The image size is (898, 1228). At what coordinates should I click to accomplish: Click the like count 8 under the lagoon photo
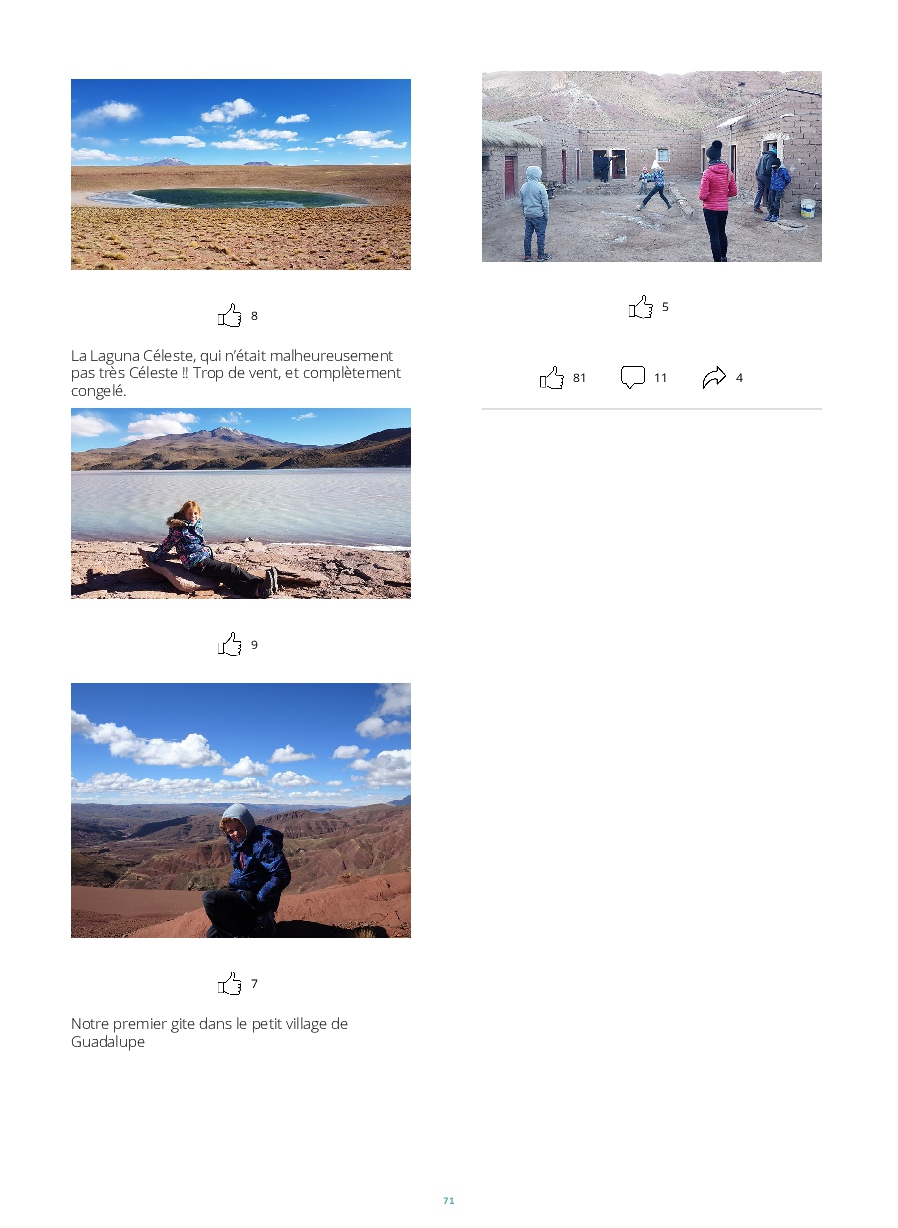[254, 316]
